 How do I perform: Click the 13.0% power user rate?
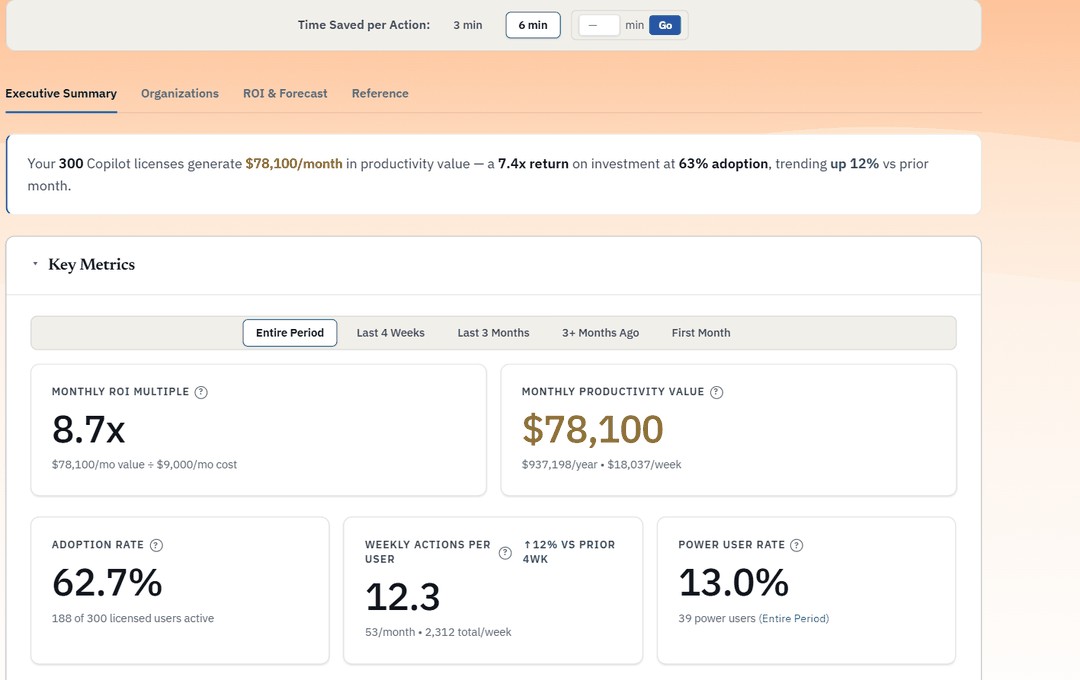coord(734,583)
